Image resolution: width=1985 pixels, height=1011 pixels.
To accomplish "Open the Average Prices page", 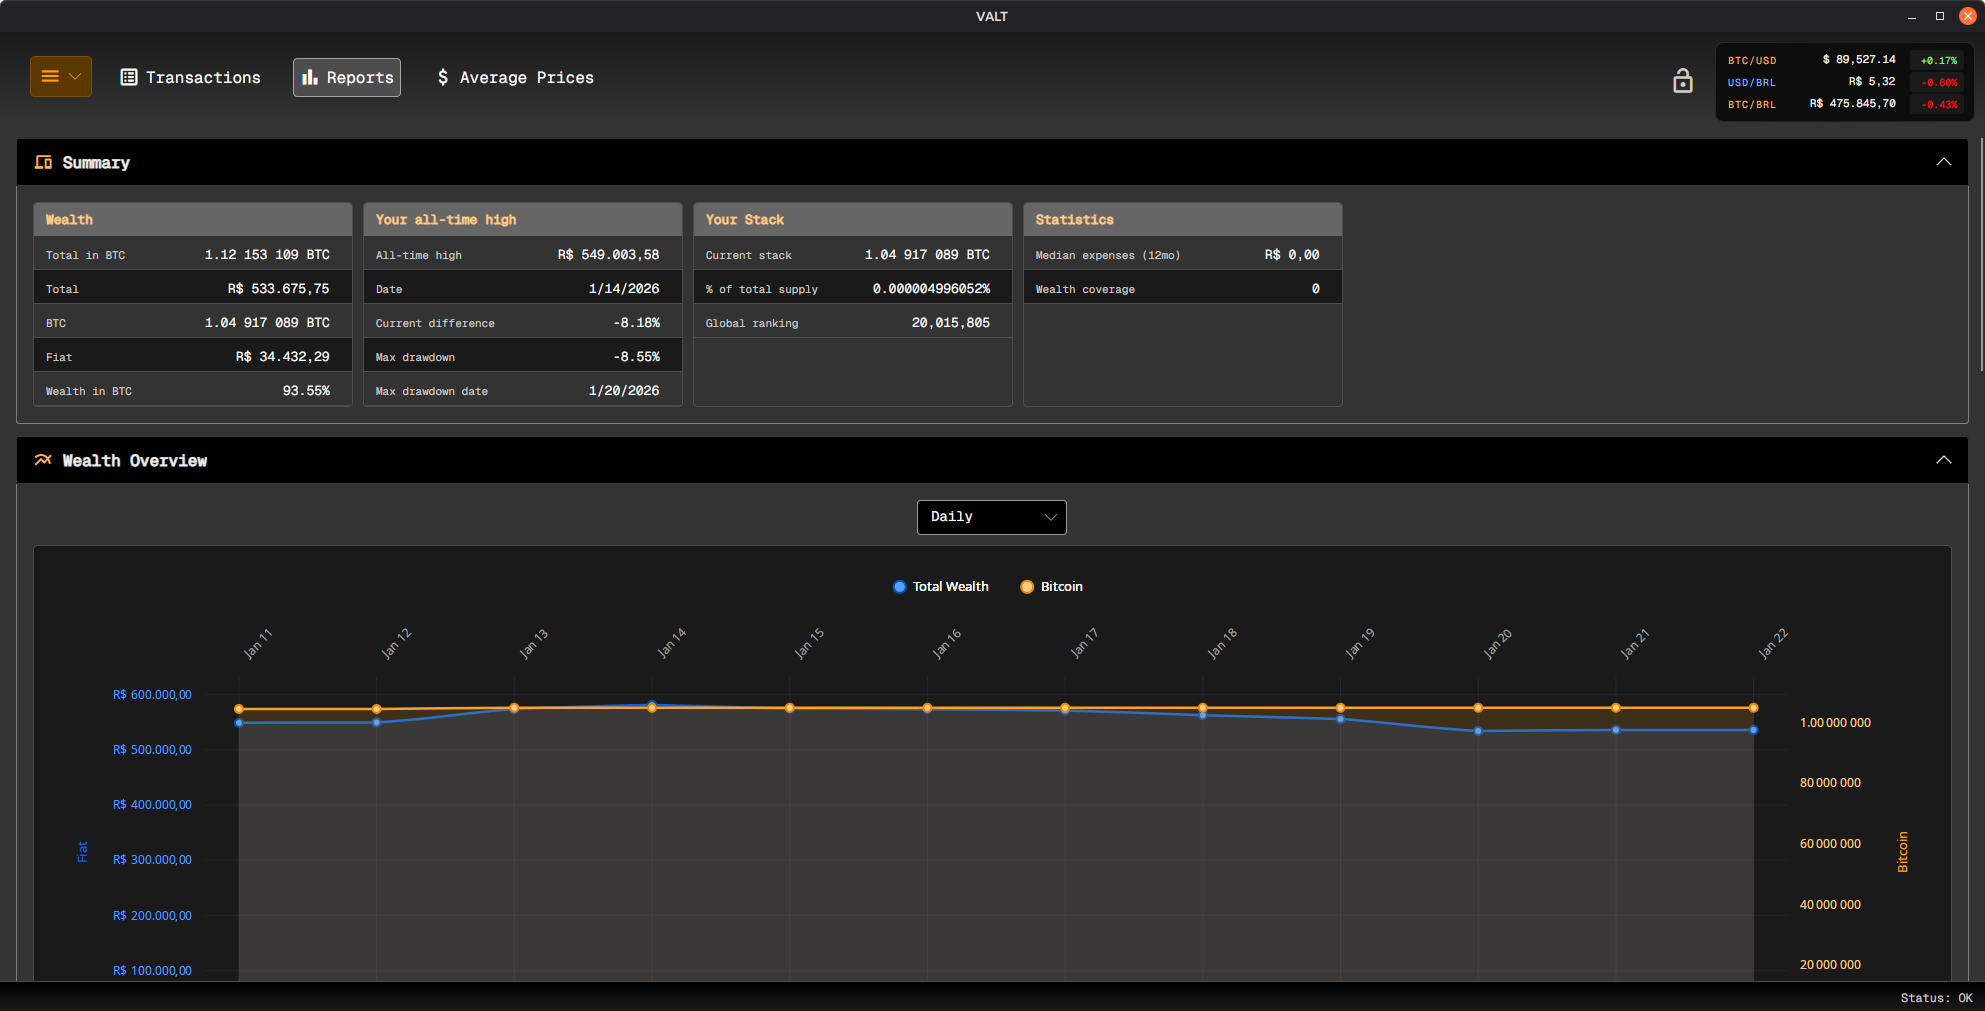I will point(515,78).
